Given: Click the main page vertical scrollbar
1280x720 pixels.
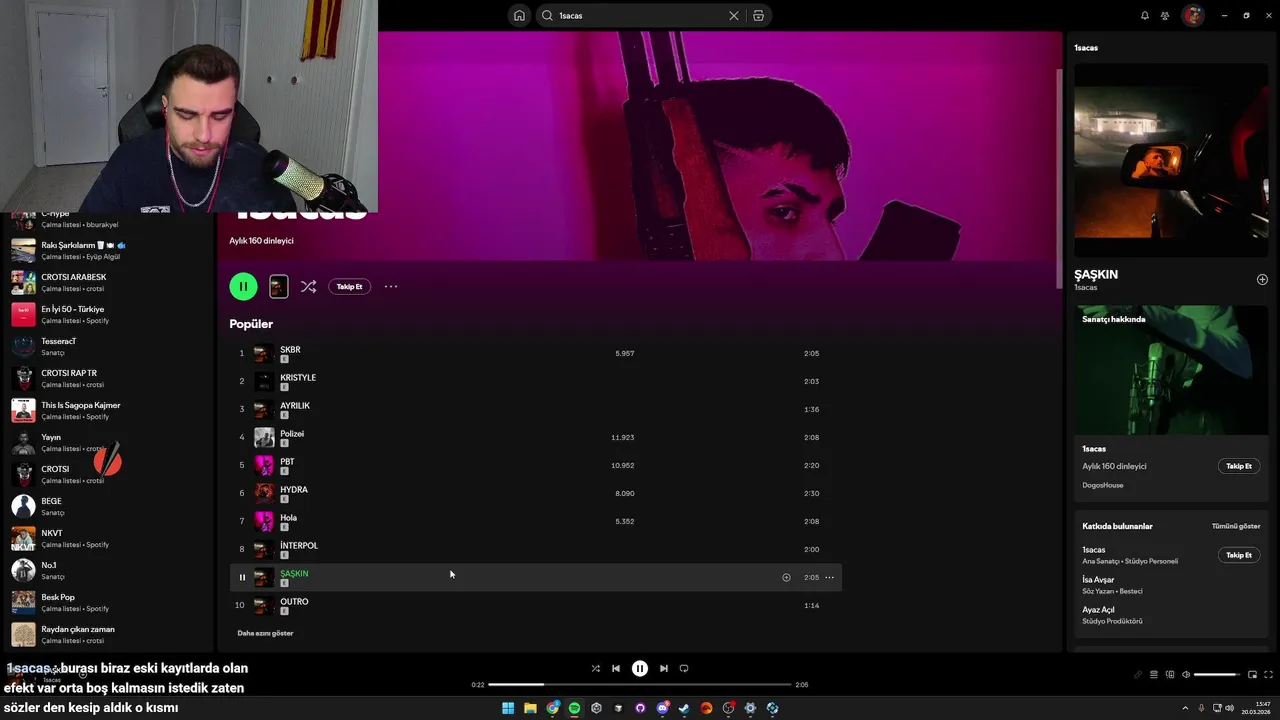Looking at the screenshot, I should (1059, 180).
